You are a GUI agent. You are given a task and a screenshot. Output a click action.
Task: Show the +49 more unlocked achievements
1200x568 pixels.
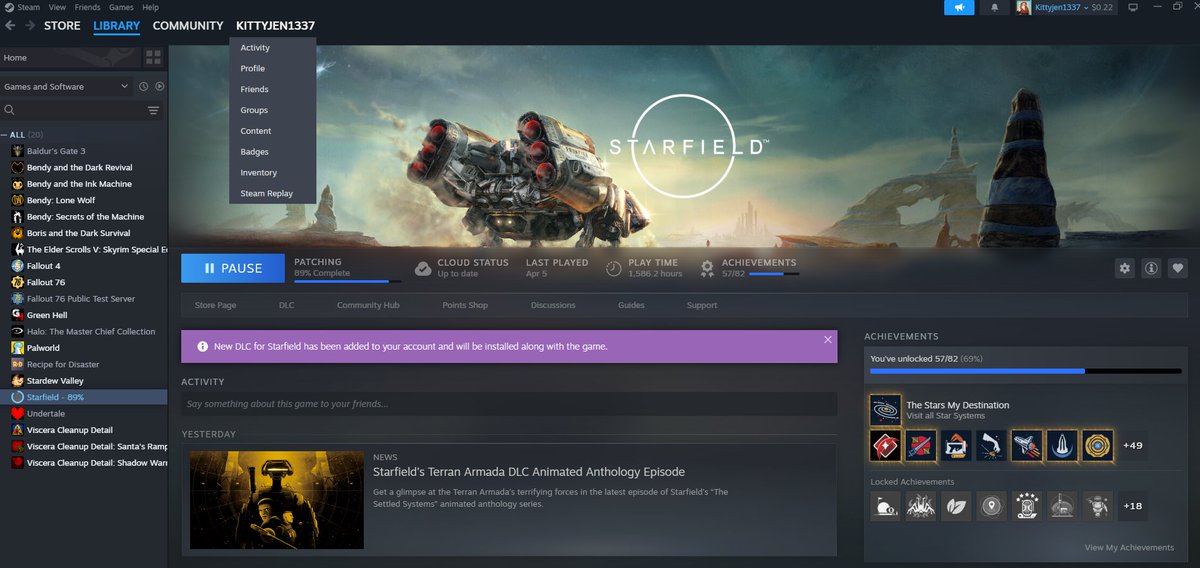click(1133, 445)
